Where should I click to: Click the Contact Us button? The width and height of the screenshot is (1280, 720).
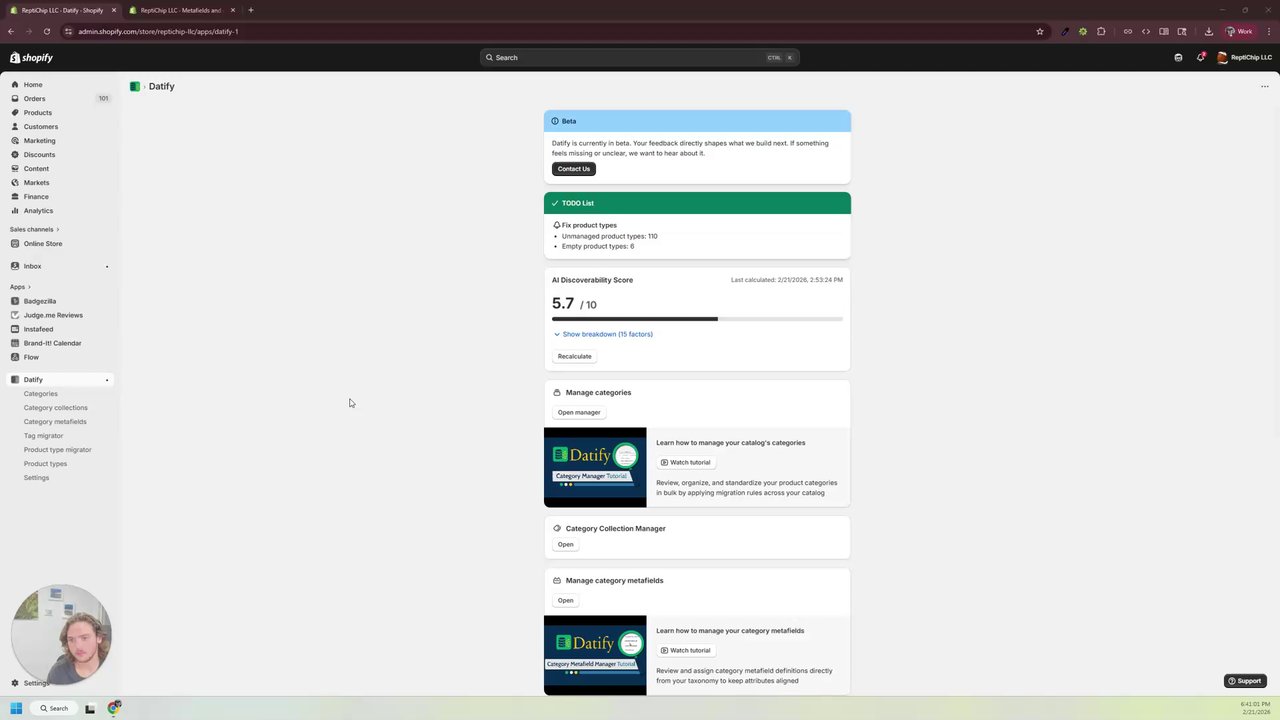(x=574, y=169)
